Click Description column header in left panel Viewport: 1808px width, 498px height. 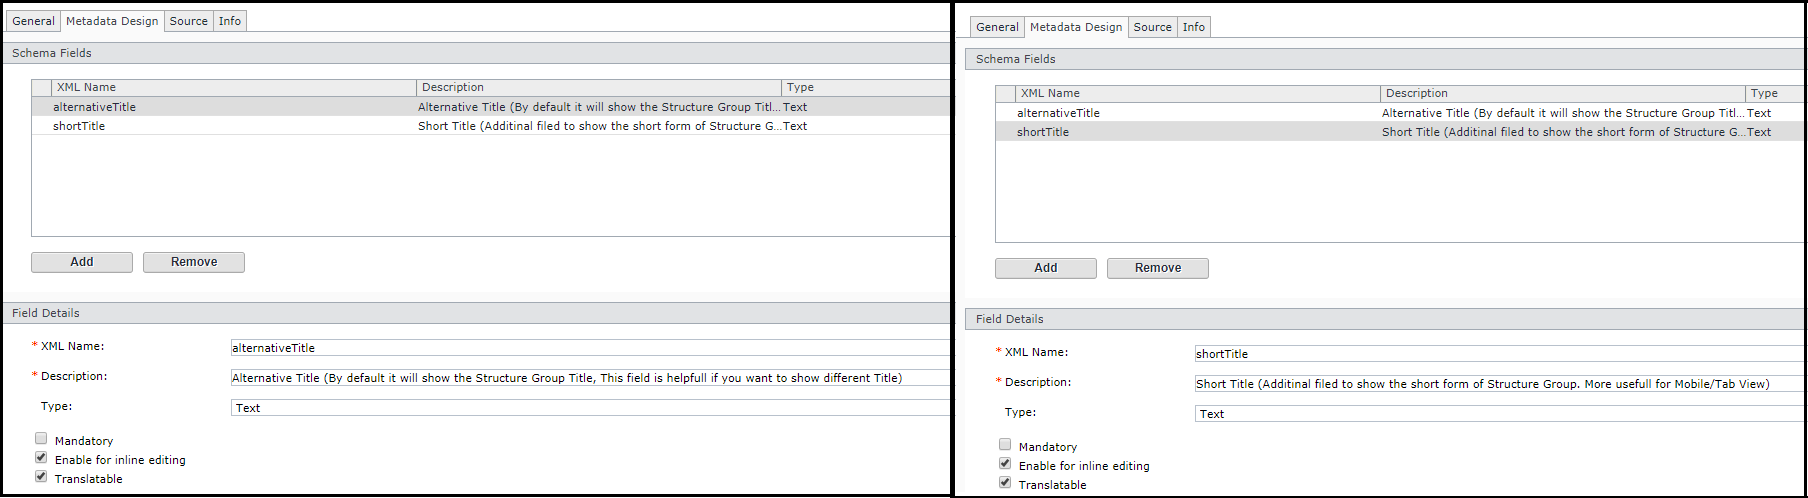pos(598,87)
